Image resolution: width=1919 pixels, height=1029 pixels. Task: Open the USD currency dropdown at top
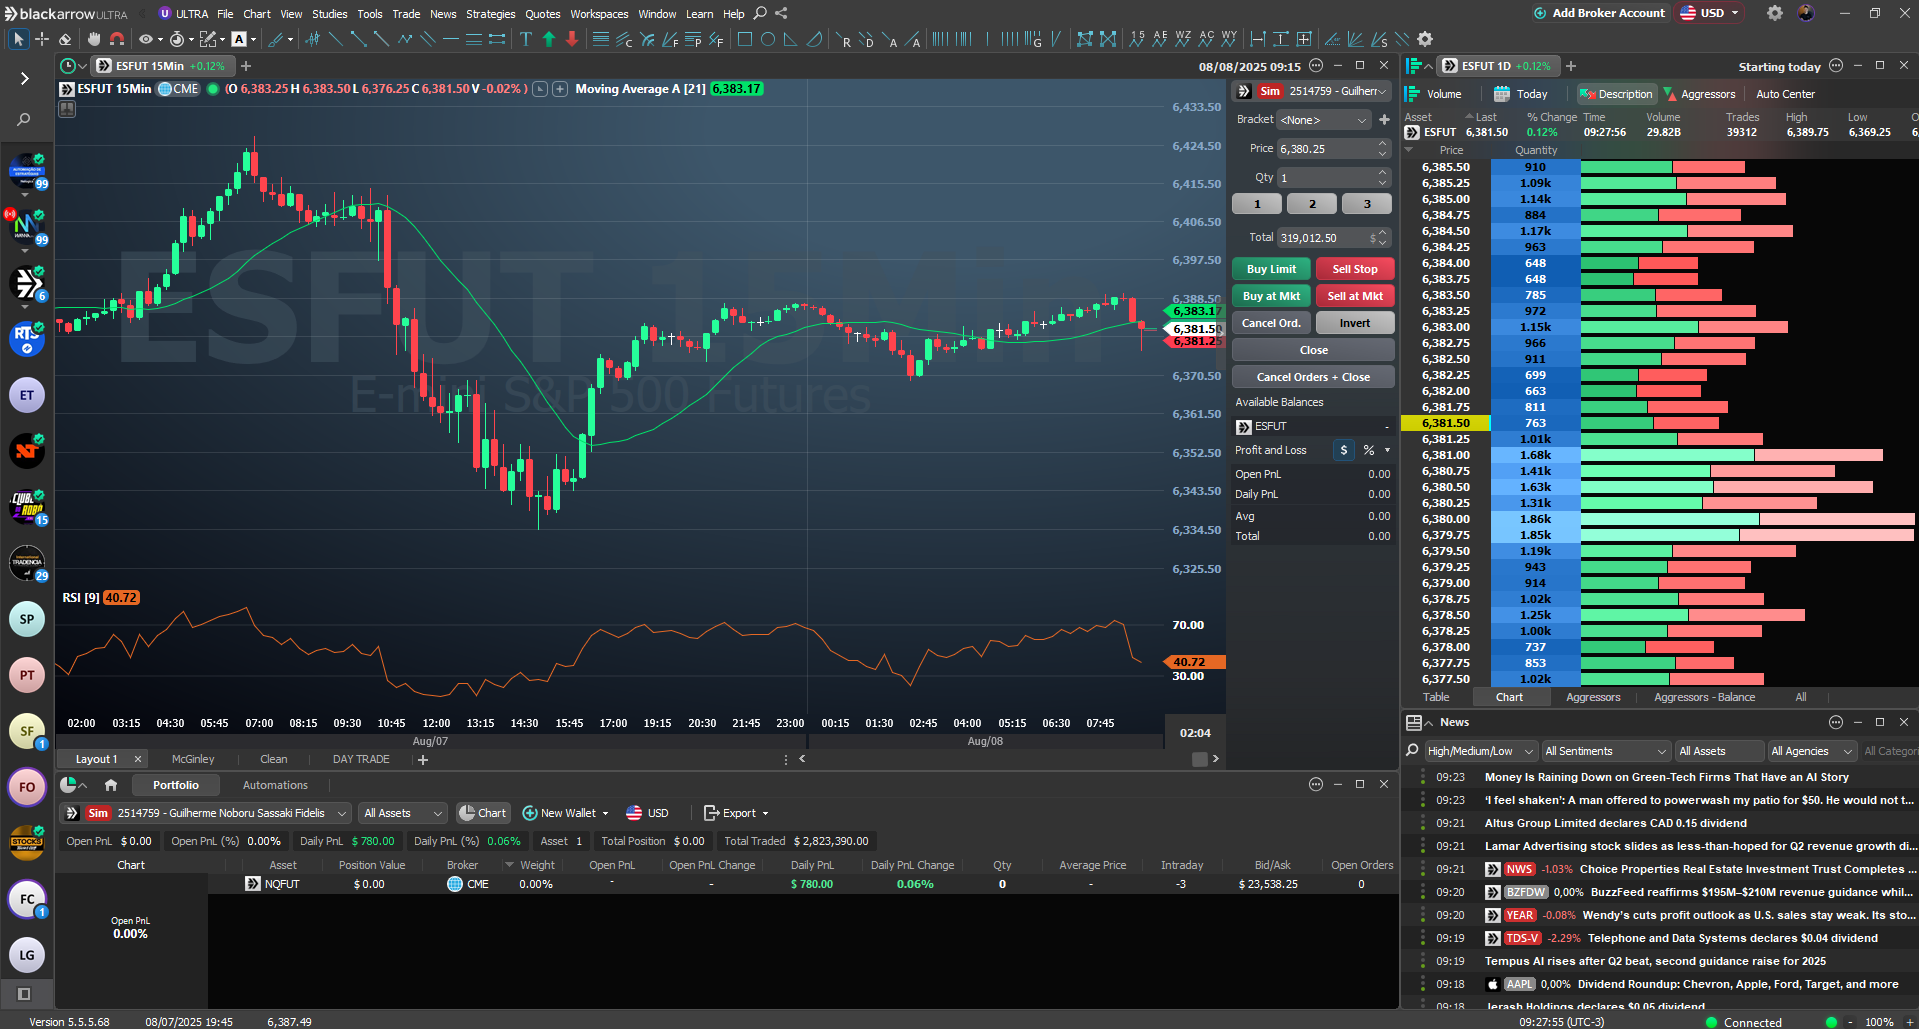pos(1710,13)
